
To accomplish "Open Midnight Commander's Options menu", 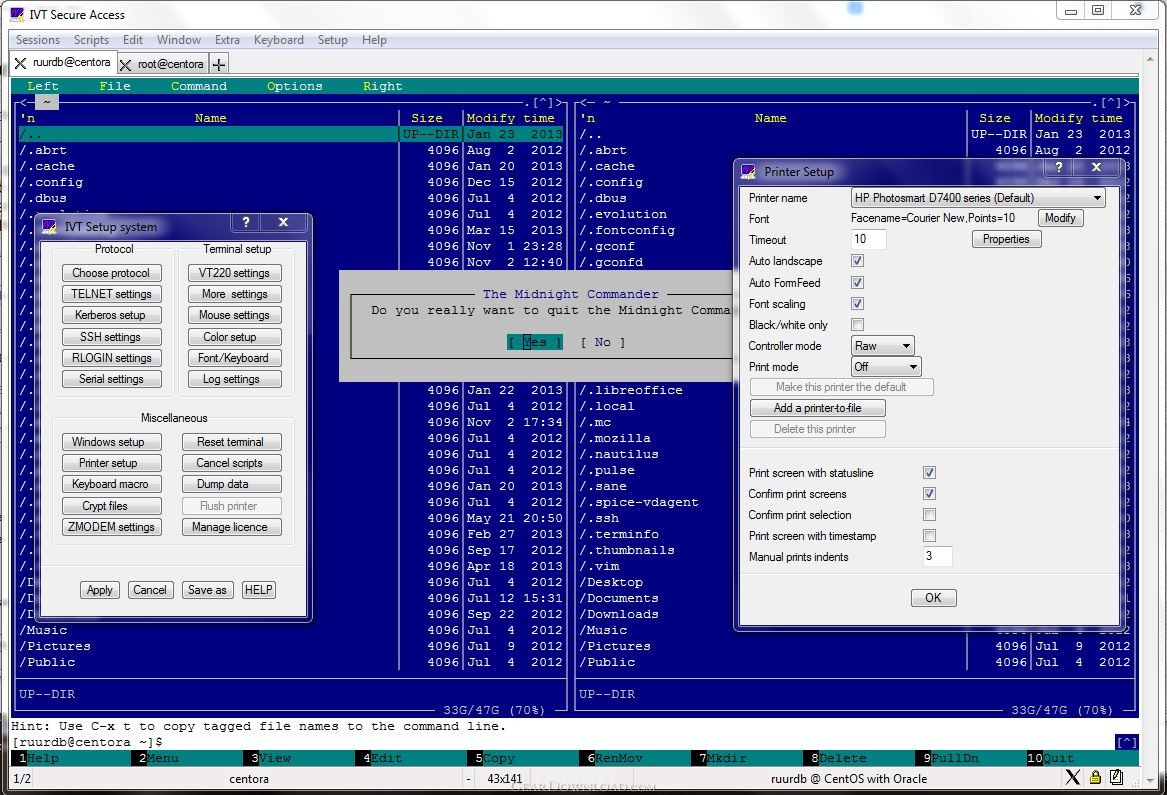I will point(295,86).
